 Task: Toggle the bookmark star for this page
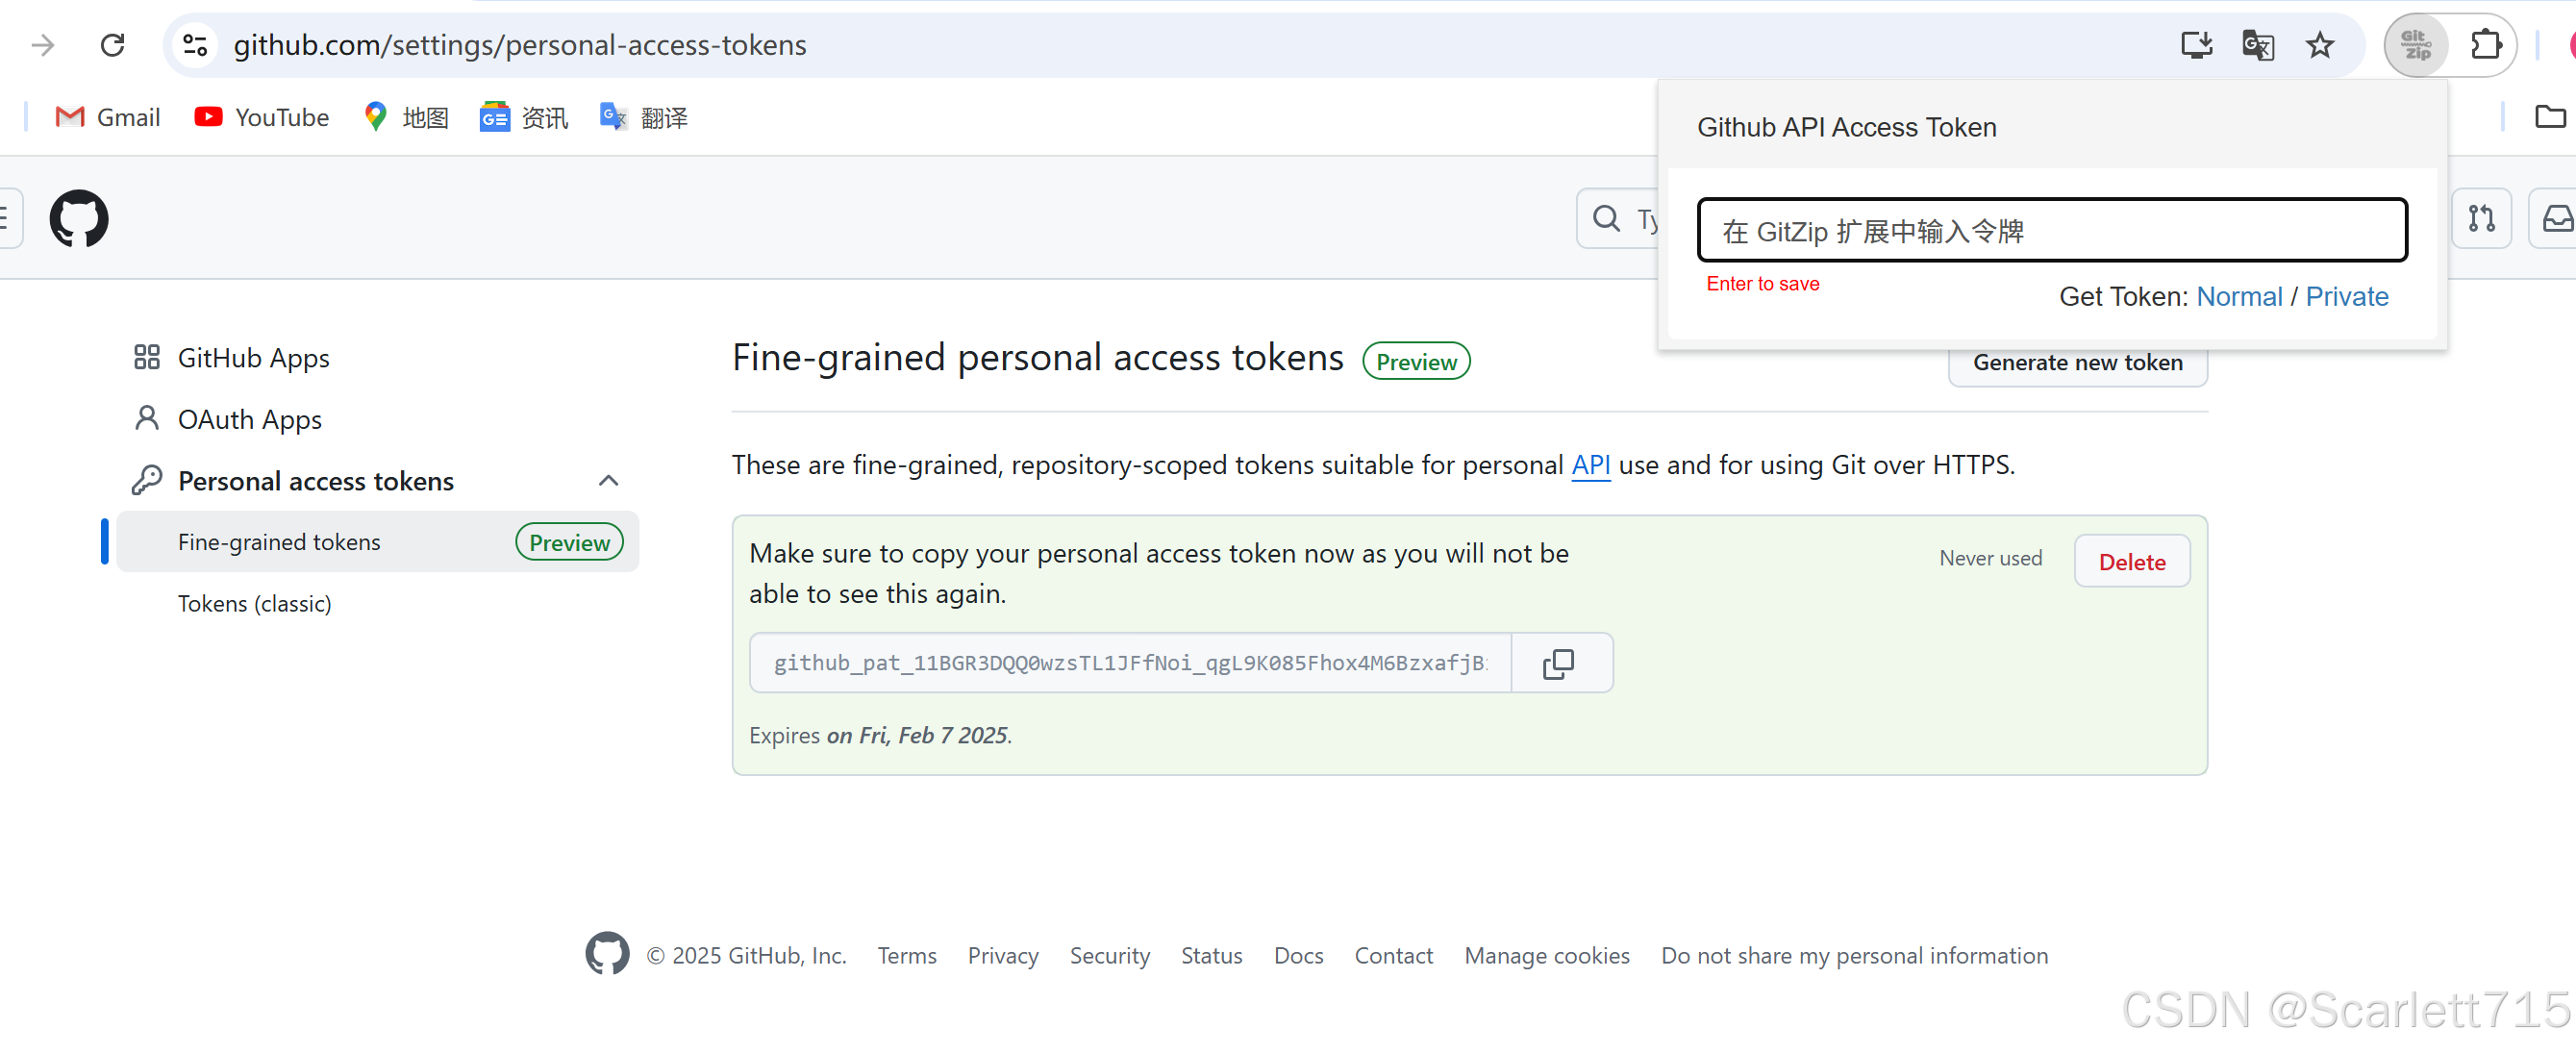[2320, 45]
